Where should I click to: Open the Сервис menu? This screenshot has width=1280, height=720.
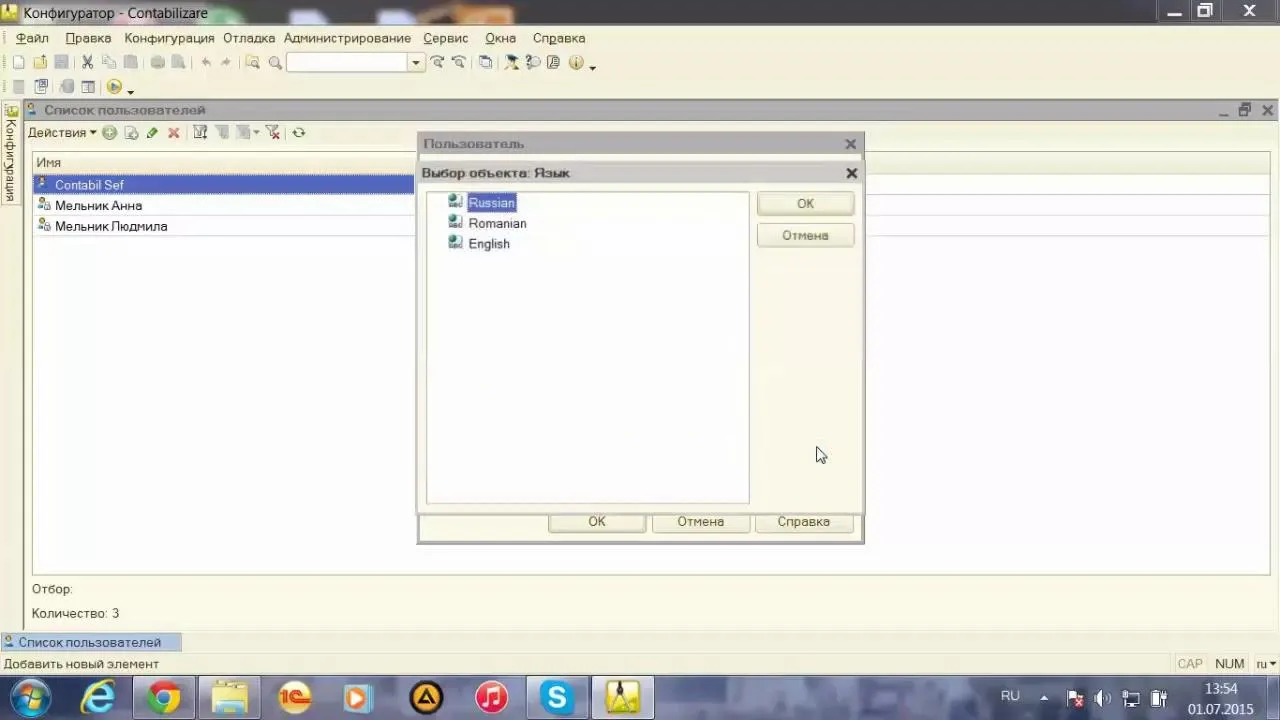[445, 38]
